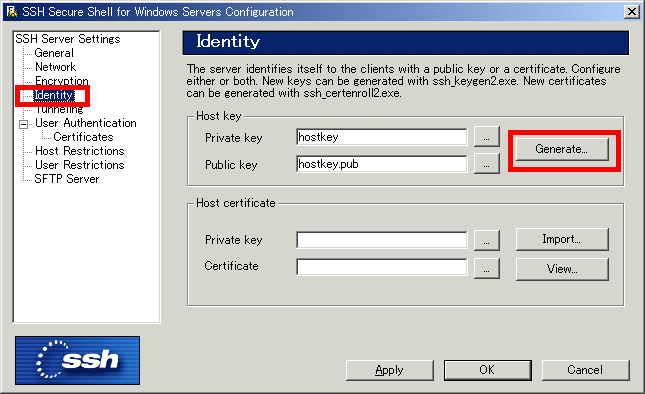Click the View certificate button

tap(562, 269)
